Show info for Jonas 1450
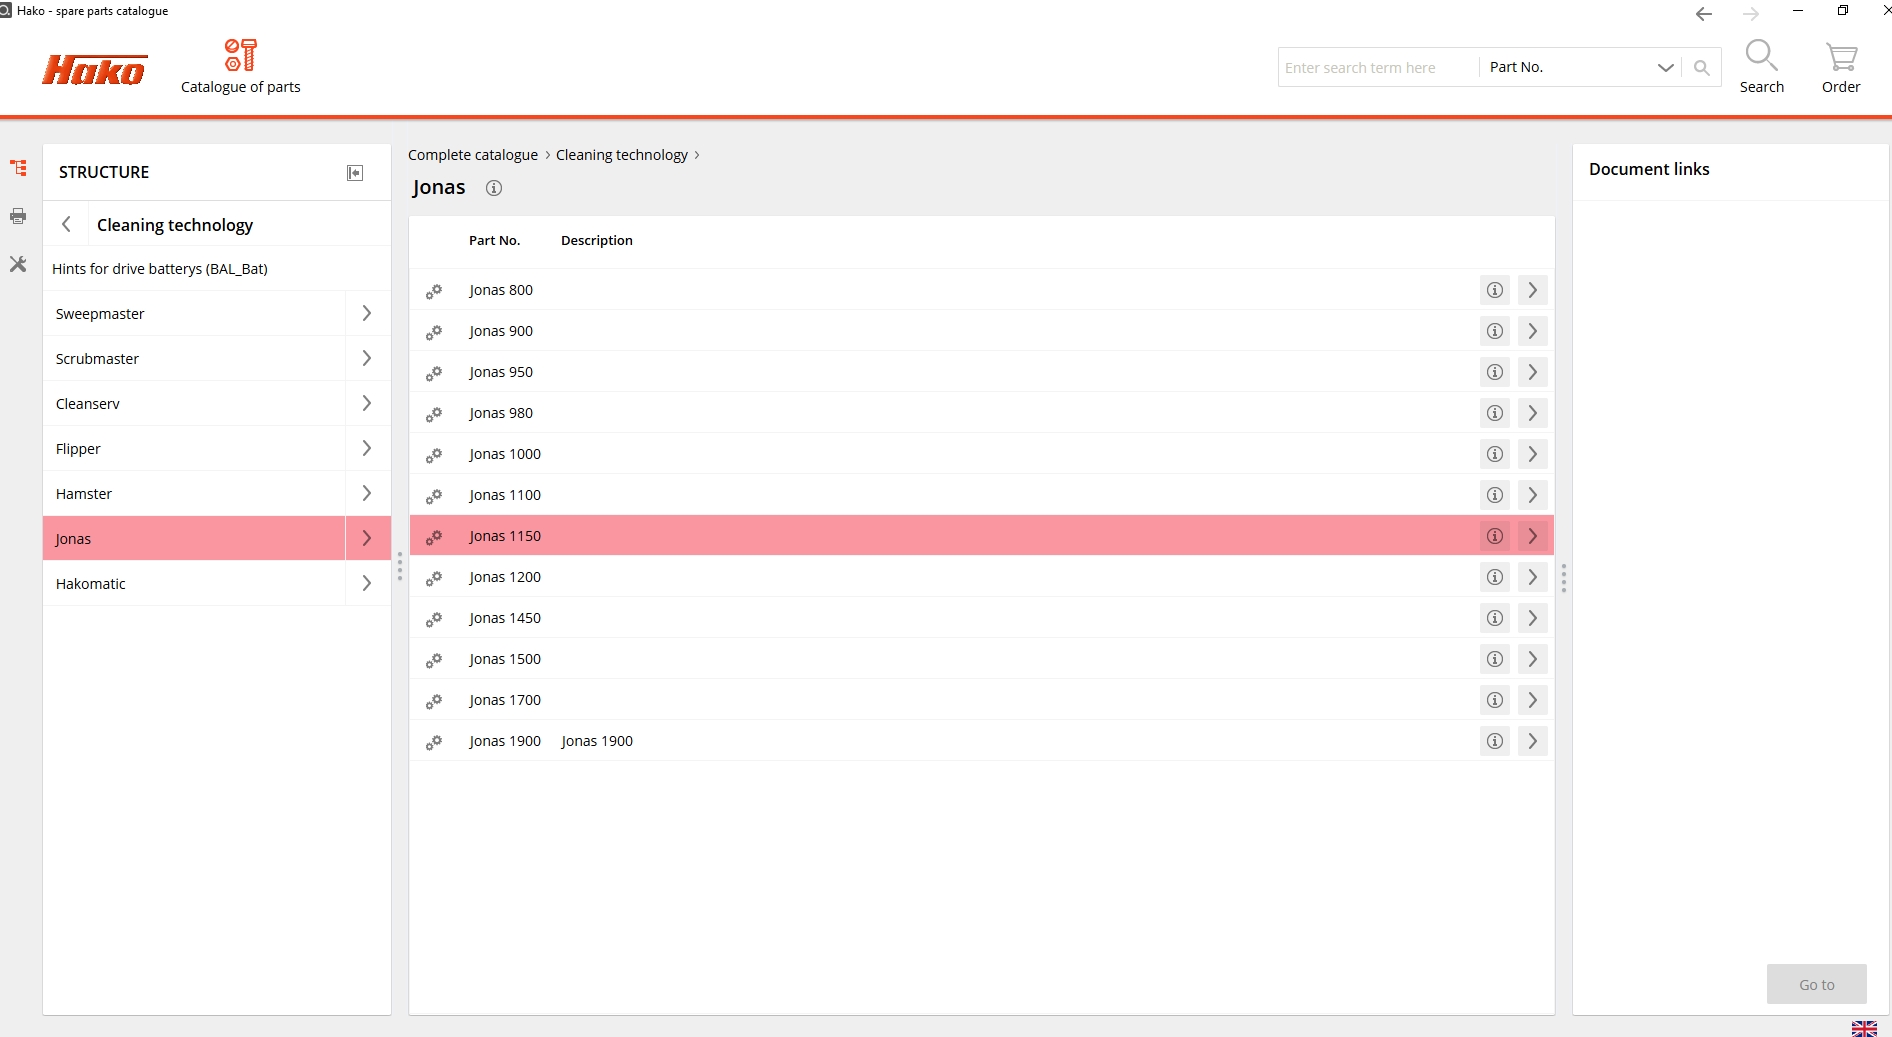The image size is (1892, 1037). click(1494, 618)
